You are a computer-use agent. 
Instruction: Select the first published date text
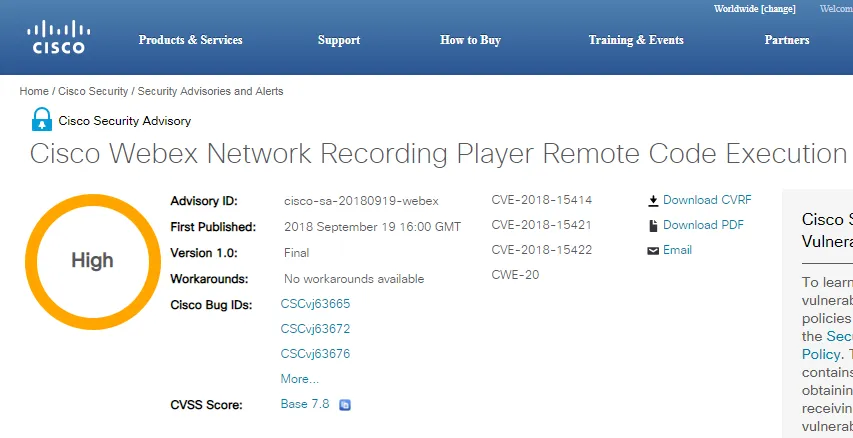pyautogui.click(x=373, y=227)
